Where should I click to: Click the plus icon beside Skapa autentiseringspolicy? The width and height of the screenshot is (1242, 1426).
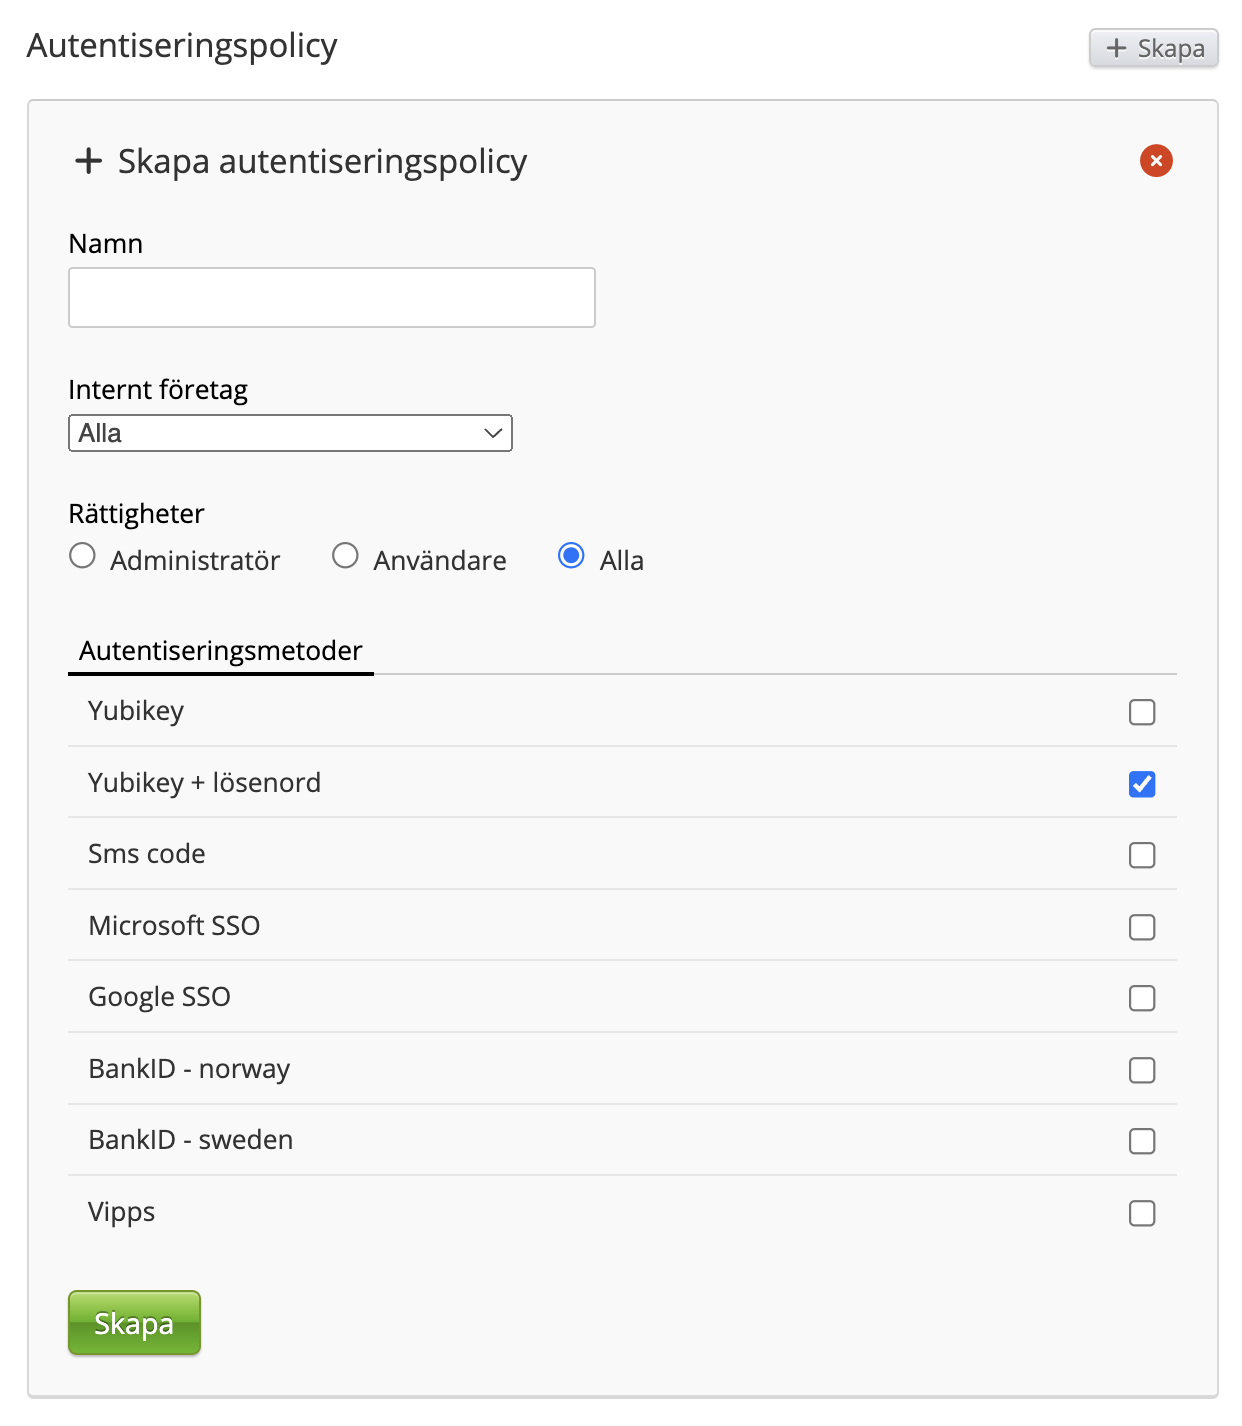[89, 161]
